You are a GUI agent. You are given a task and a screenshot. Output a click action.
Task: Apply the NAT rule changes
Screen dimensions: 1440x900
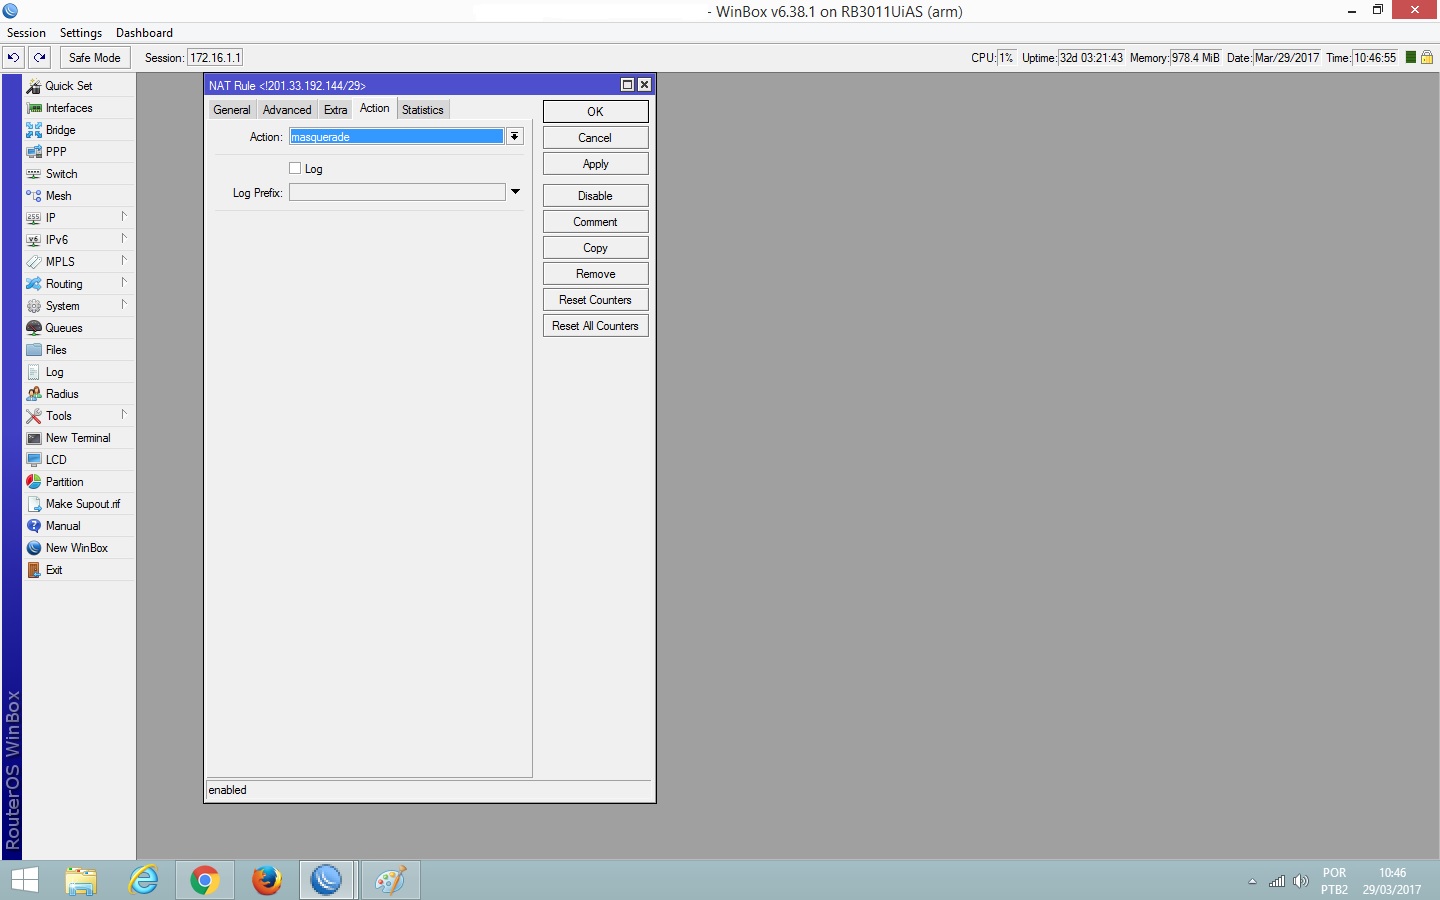[595, 164]
